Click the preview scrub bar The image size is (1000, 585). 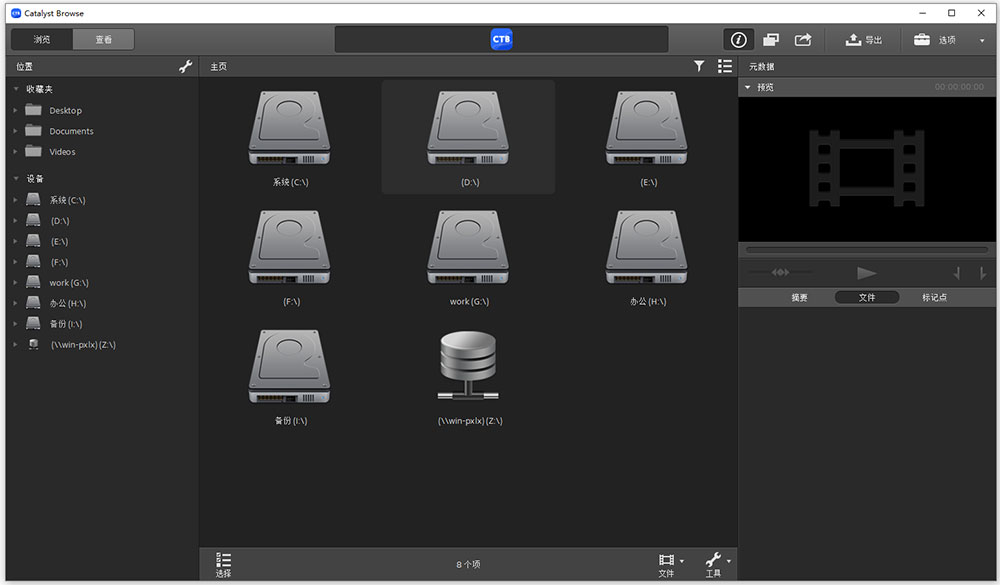coord(867,249)
